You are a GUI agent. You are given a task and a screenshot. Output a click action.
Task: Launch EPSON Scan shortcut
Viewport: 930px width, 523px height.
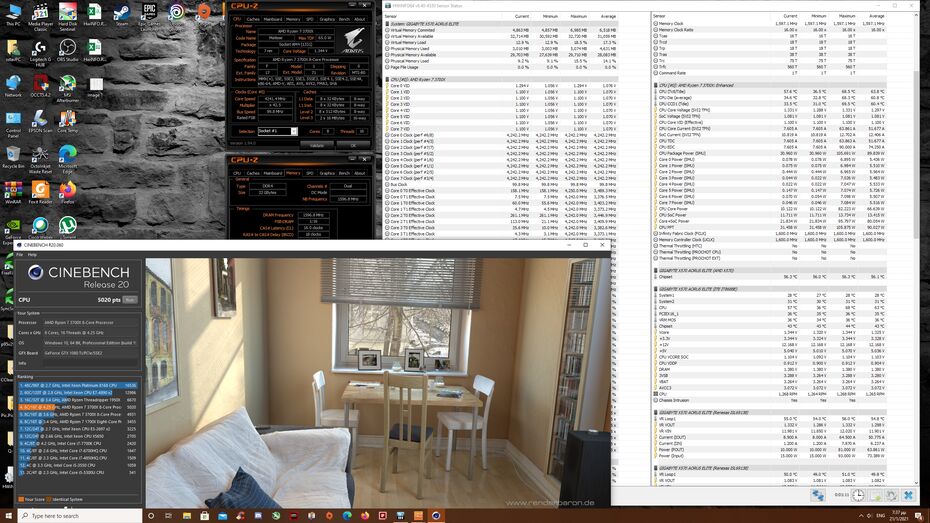[40, 122]
